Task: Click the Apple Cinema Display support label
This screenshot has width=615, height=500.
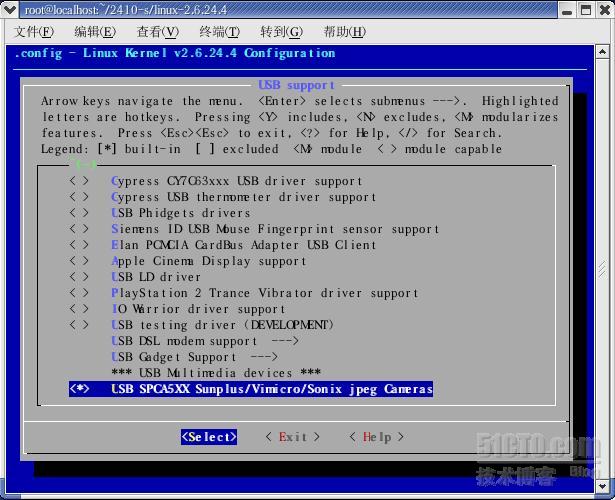Action: [209, 261]
